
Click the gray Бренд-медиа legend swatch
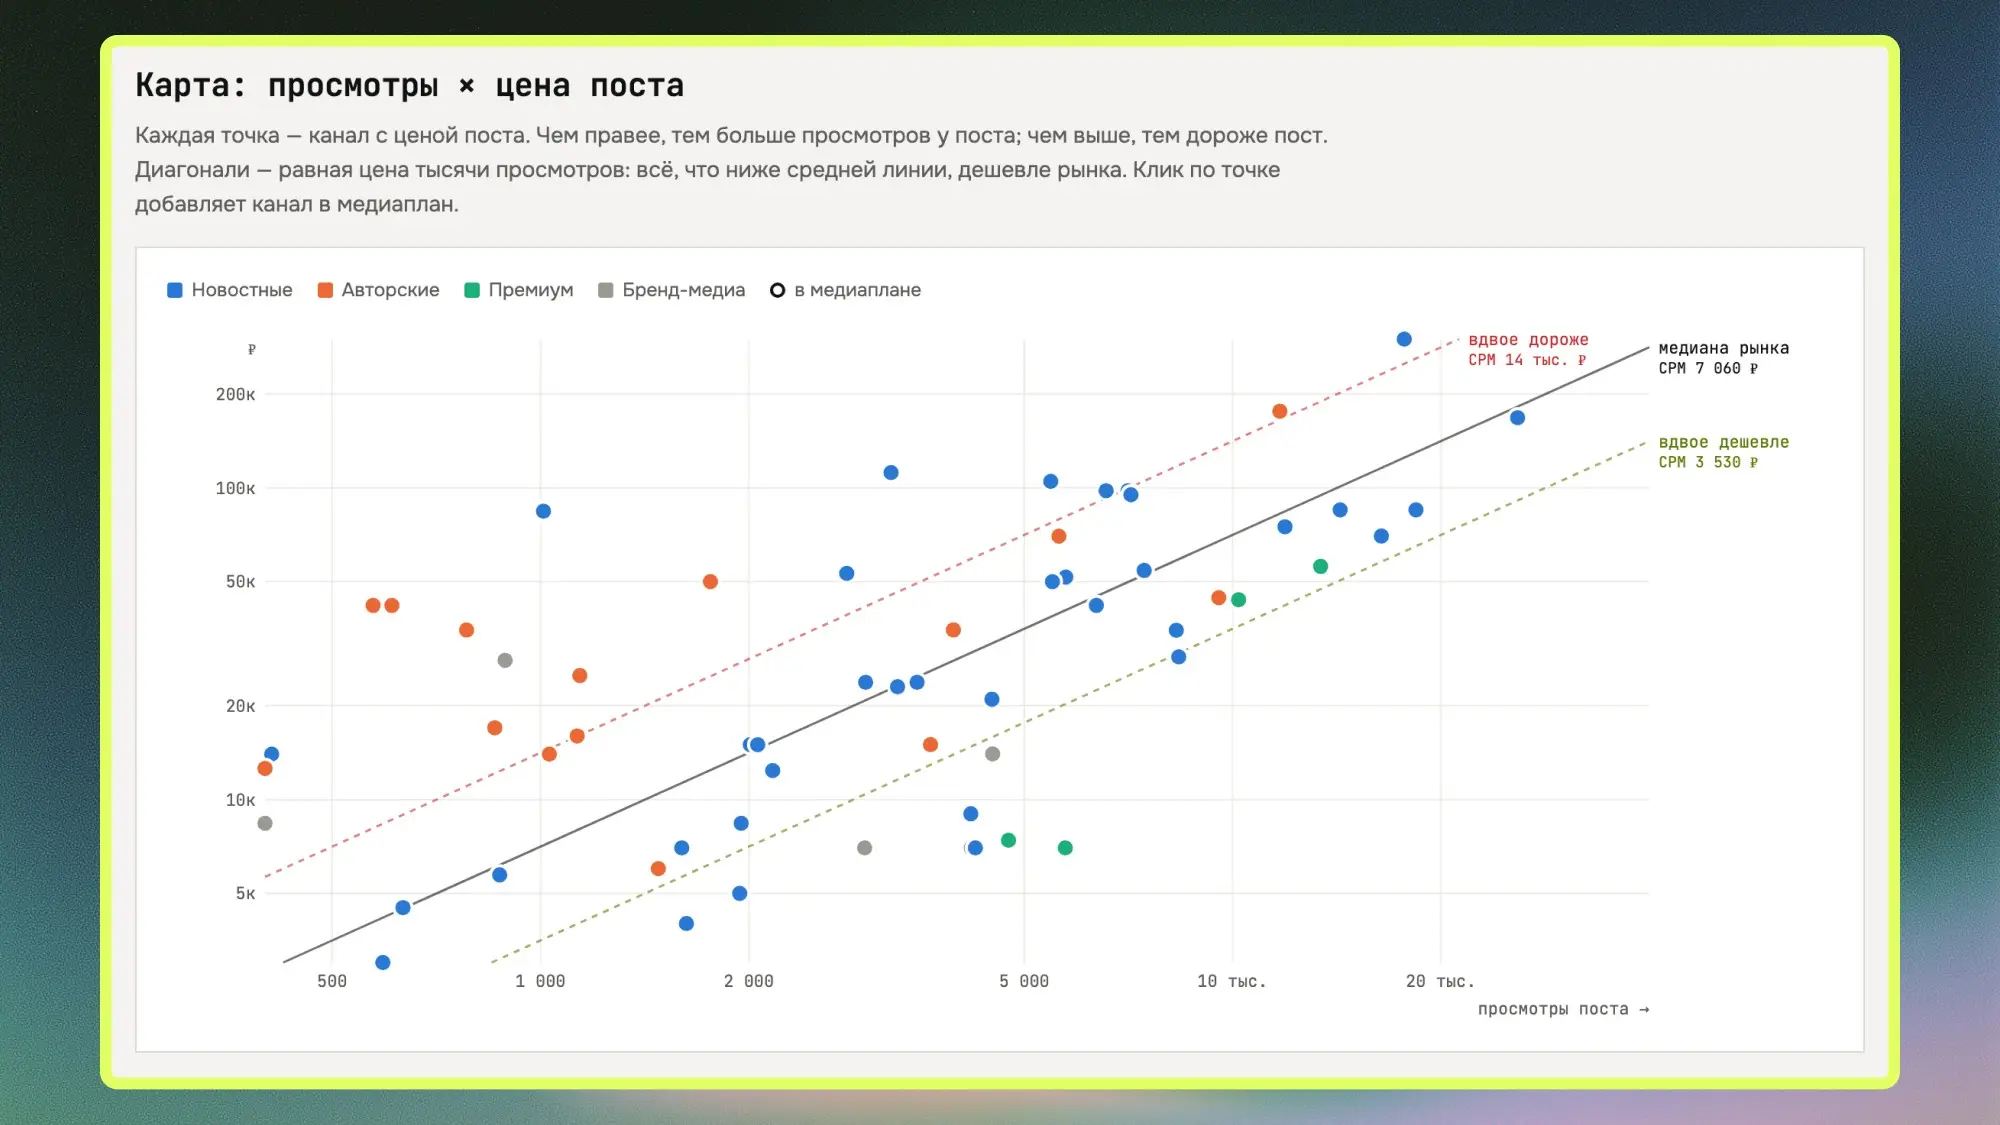tap(606, 290)
